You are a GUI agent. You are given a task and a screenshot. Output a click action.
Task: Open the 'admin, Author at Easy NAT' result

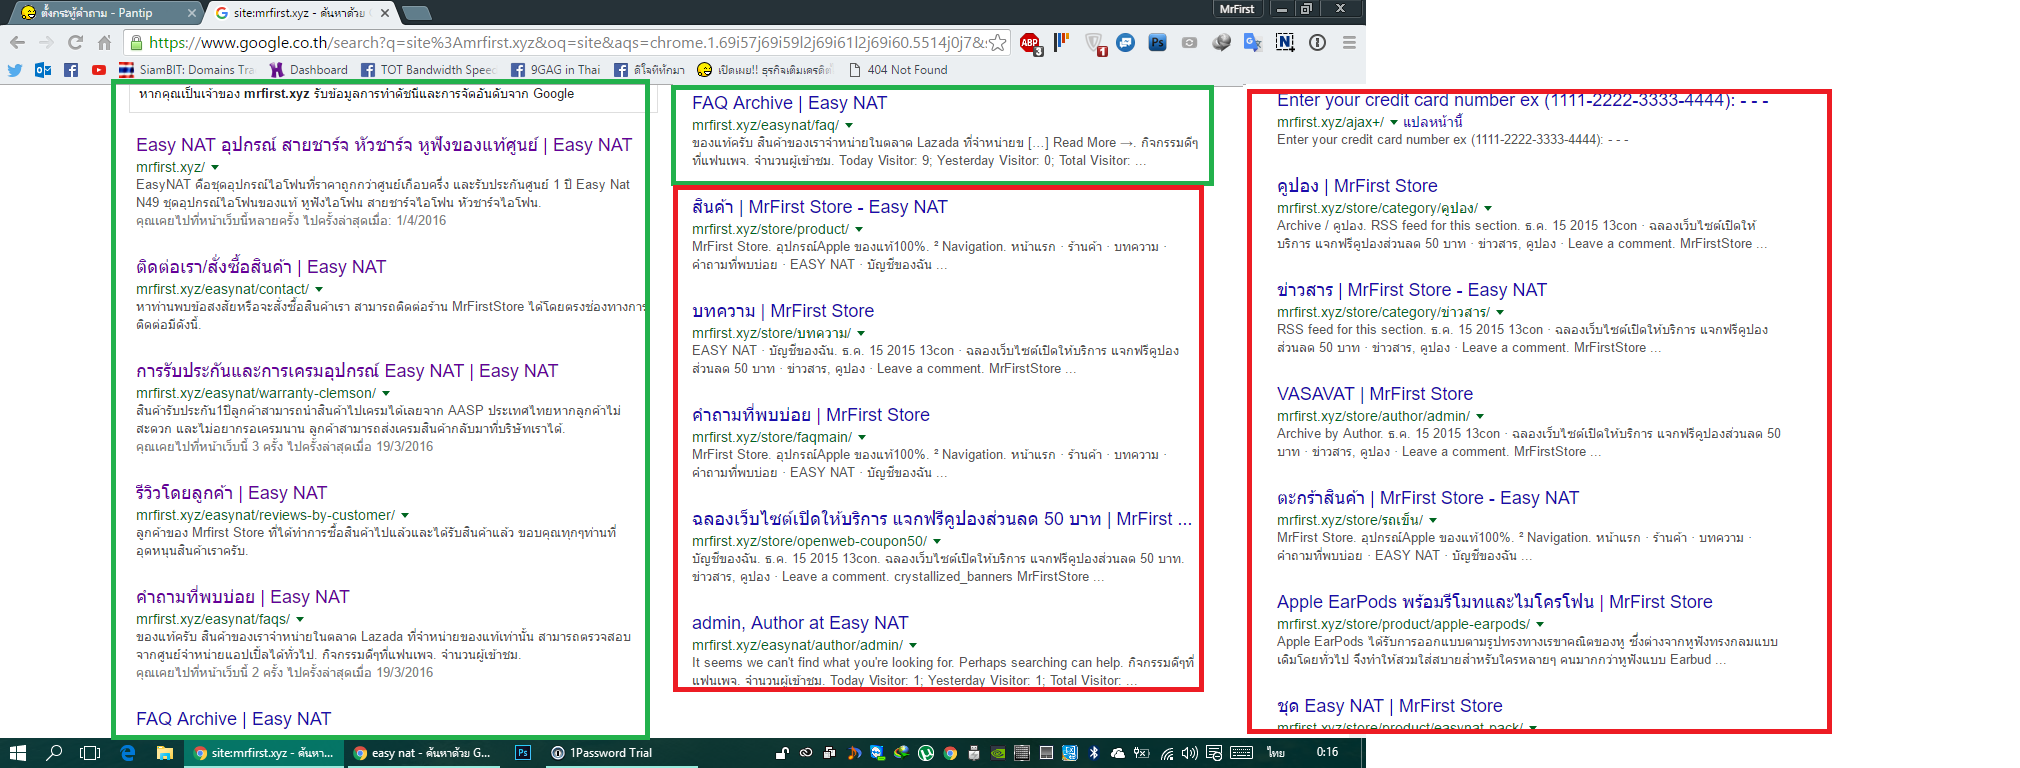click(800, 623)
